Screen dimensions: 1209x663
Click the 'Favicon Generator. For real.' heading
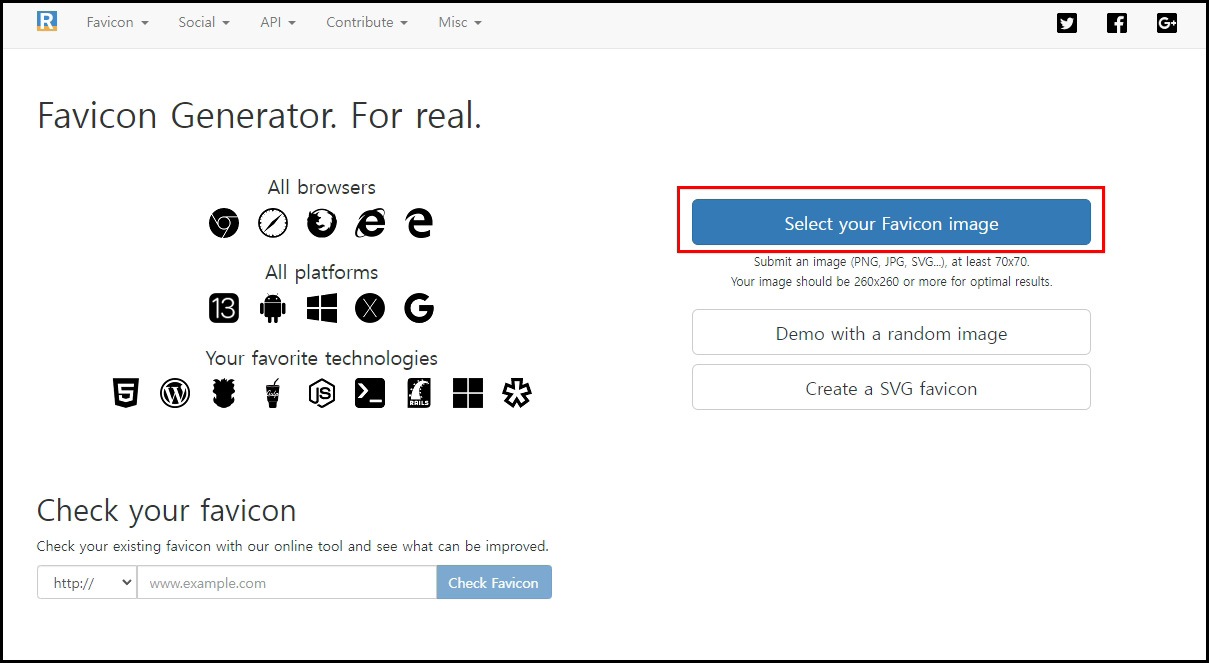(260, 116)
